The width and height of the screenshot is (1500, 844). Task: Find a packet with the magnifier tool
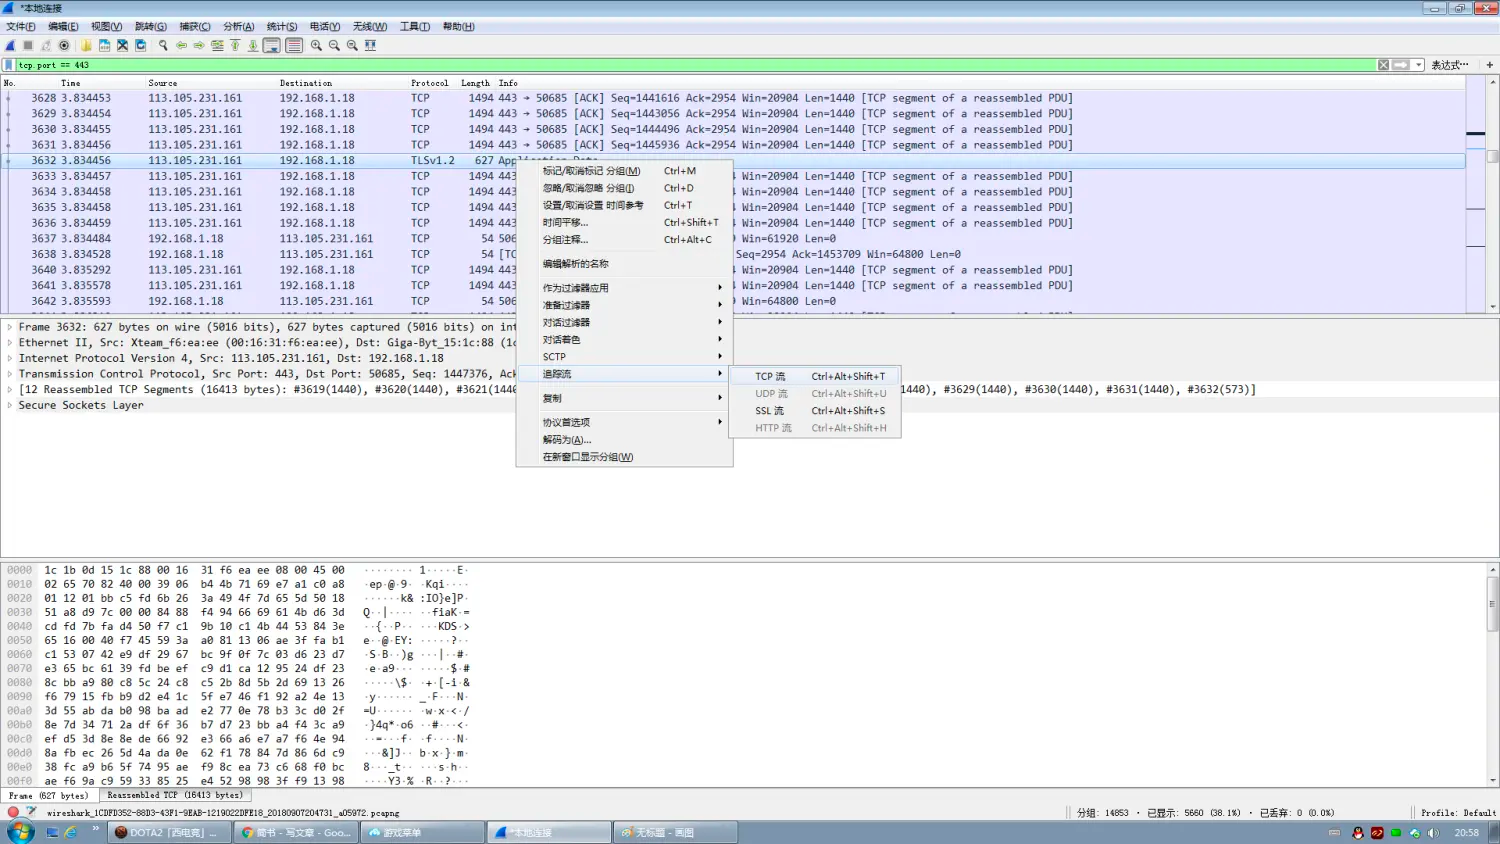pyautogui.click(x=163, y=45)
